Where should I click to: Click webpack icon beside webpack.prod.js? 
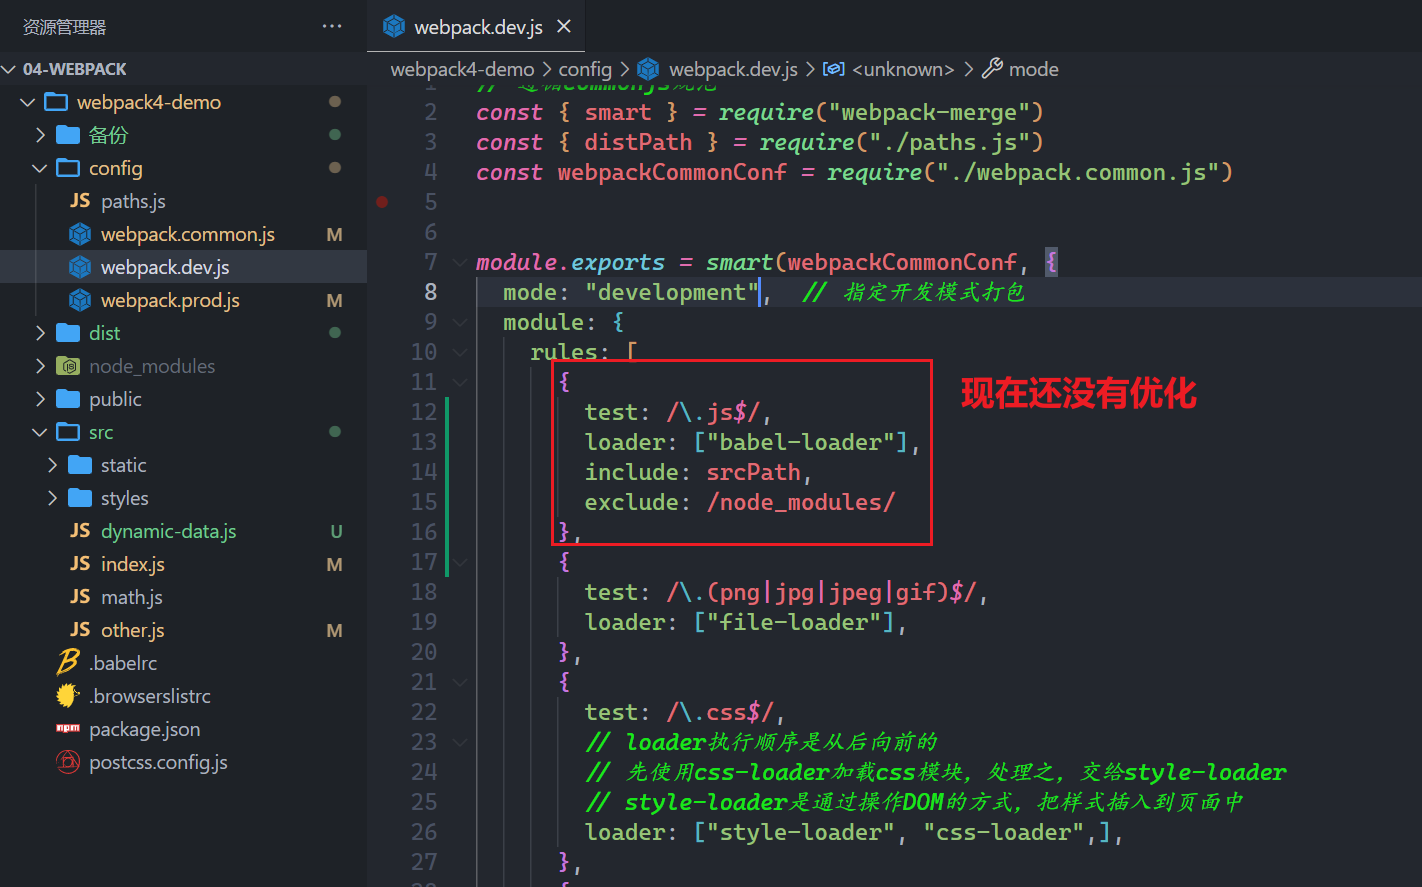(x=80, y=300)
